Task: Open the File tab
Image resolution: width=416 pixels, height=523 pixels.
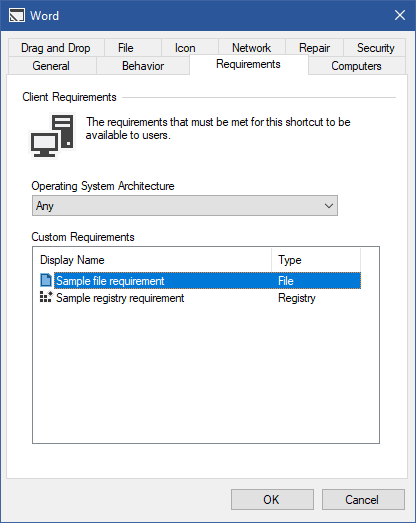Action: click(x=126, y=48)
